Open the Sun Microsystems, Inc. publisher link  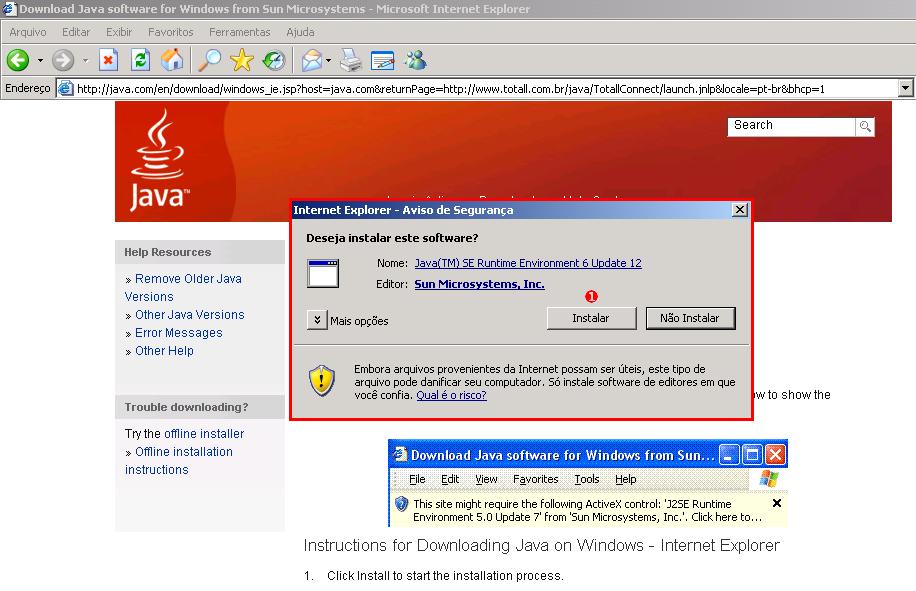pos(479,284)
